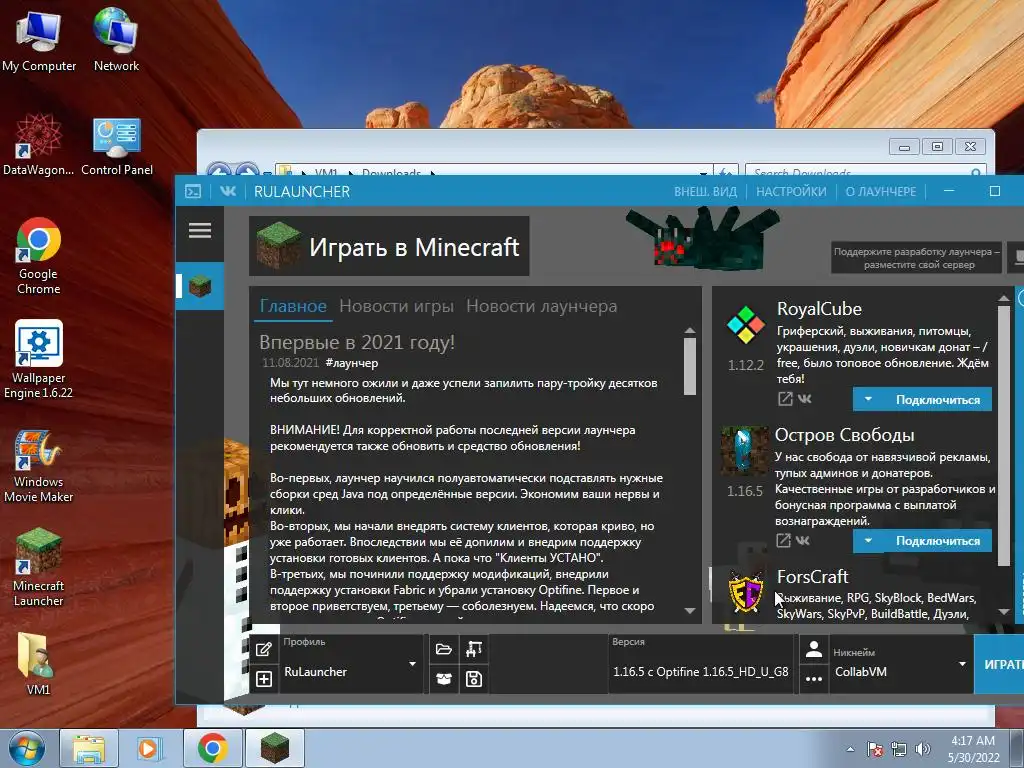Click the floppy disk save icon
Viewport: 1024px width, 768px height.
click(474, 679)
